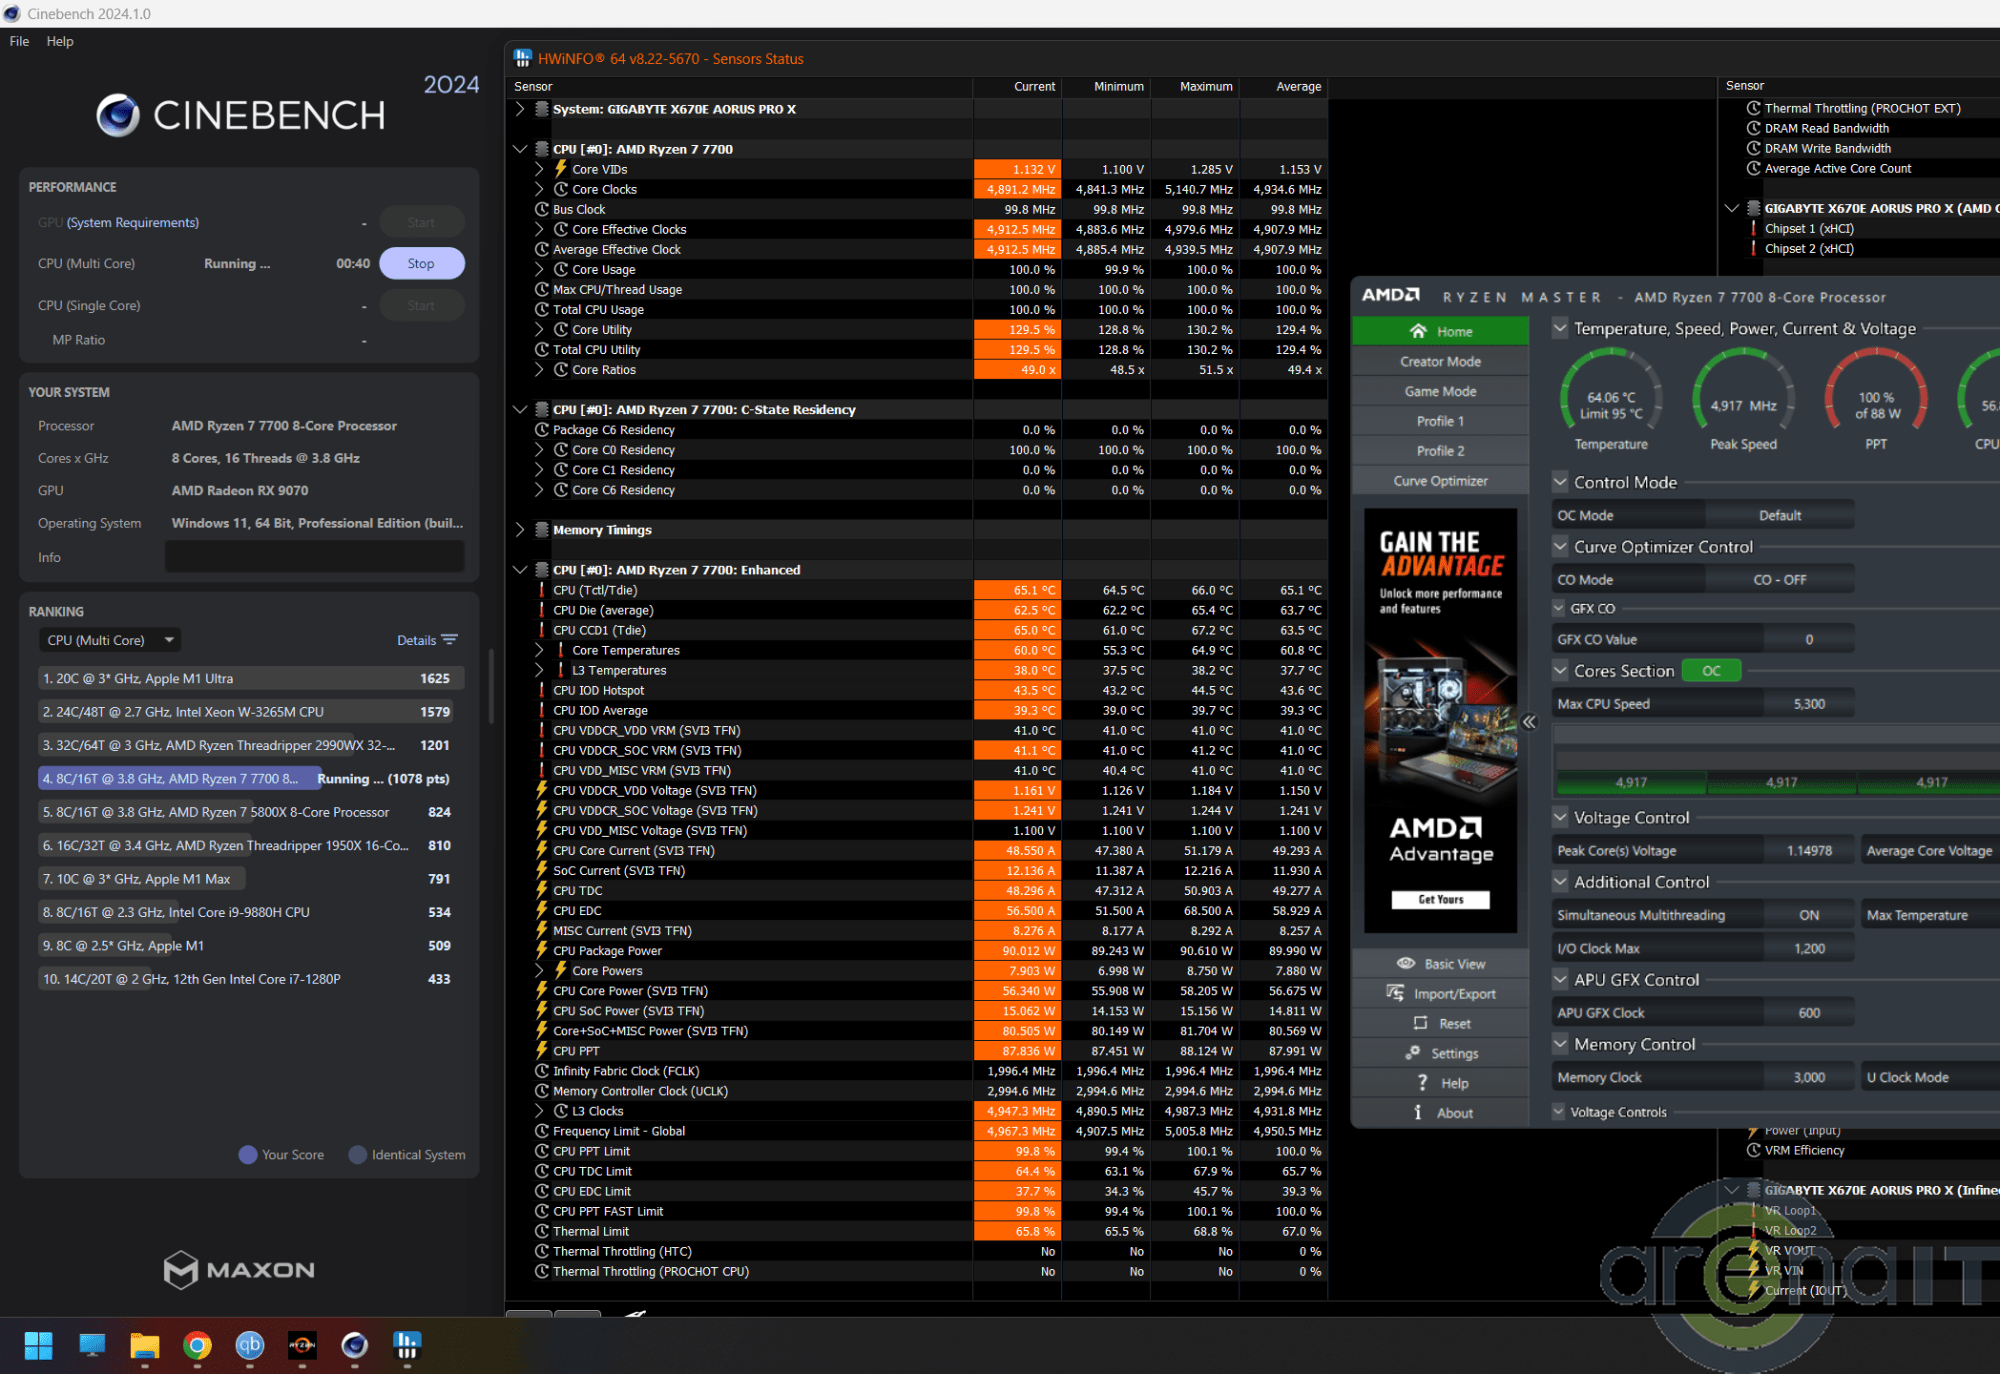This screenshot has height=1374, width=2000.
Task: Select Creator Mode in Ryzen Master
Action: tap(1440, 361)
